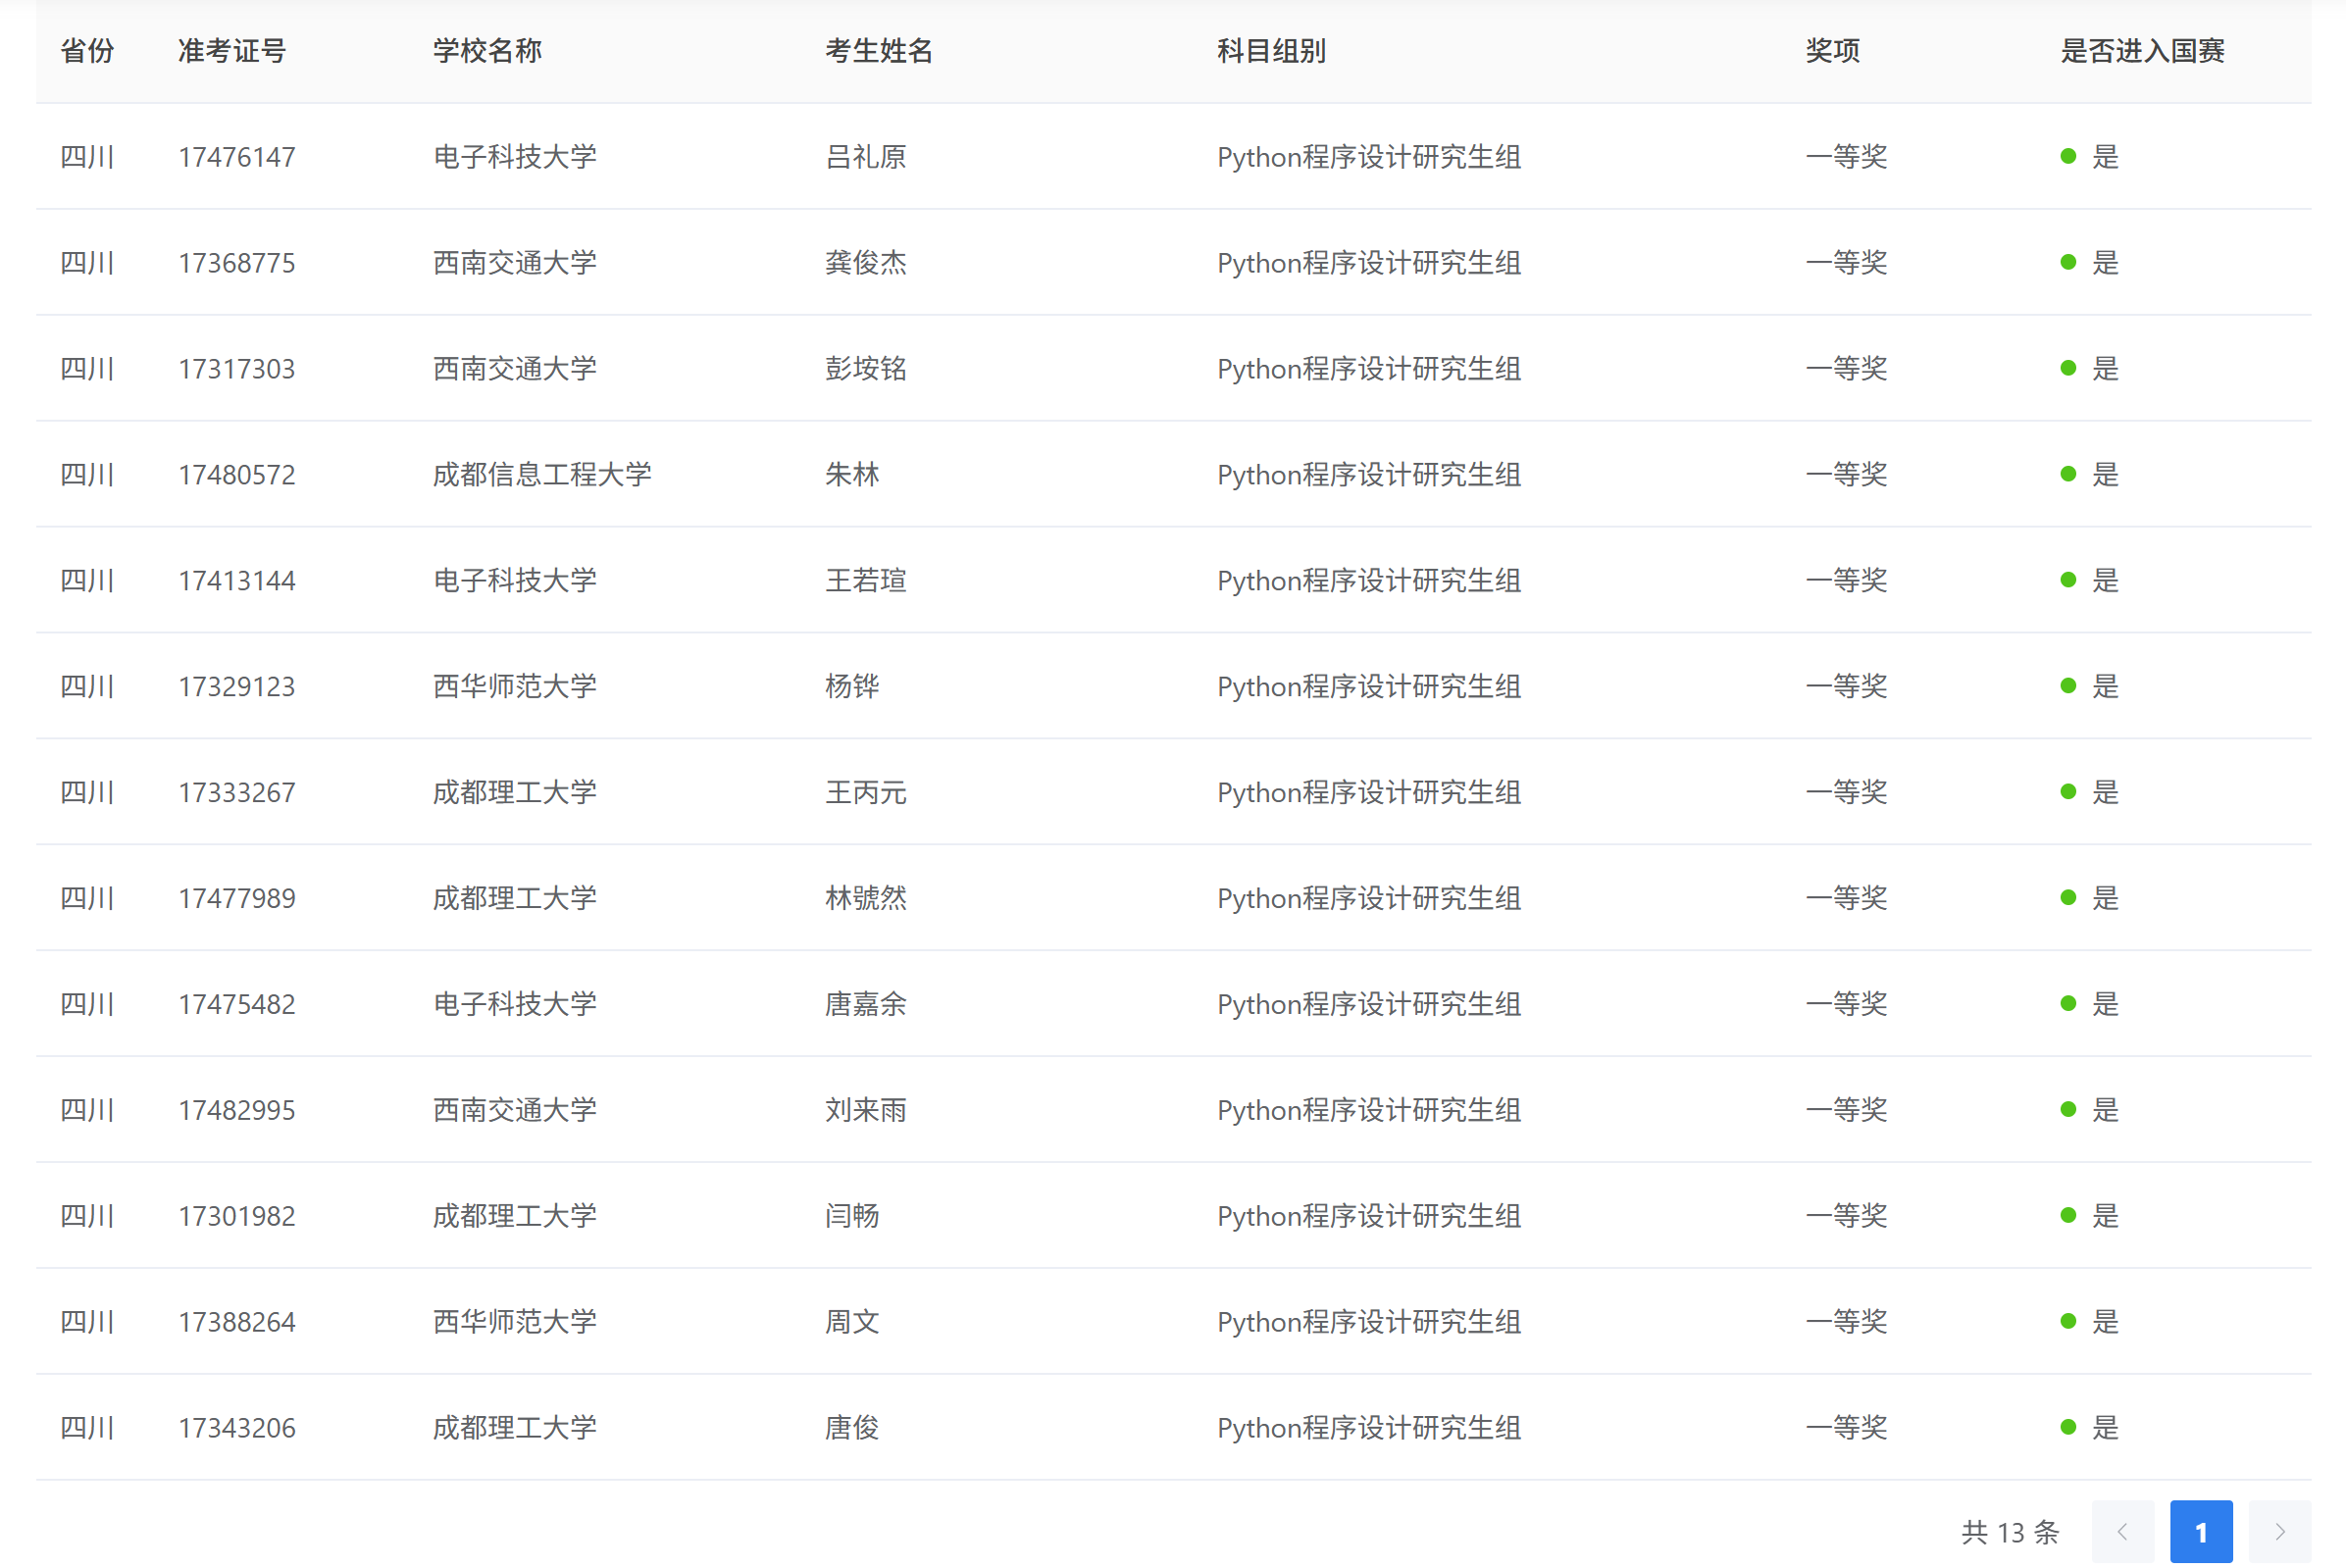Click the green status dot for 吕礼原

click(2068, 157)
